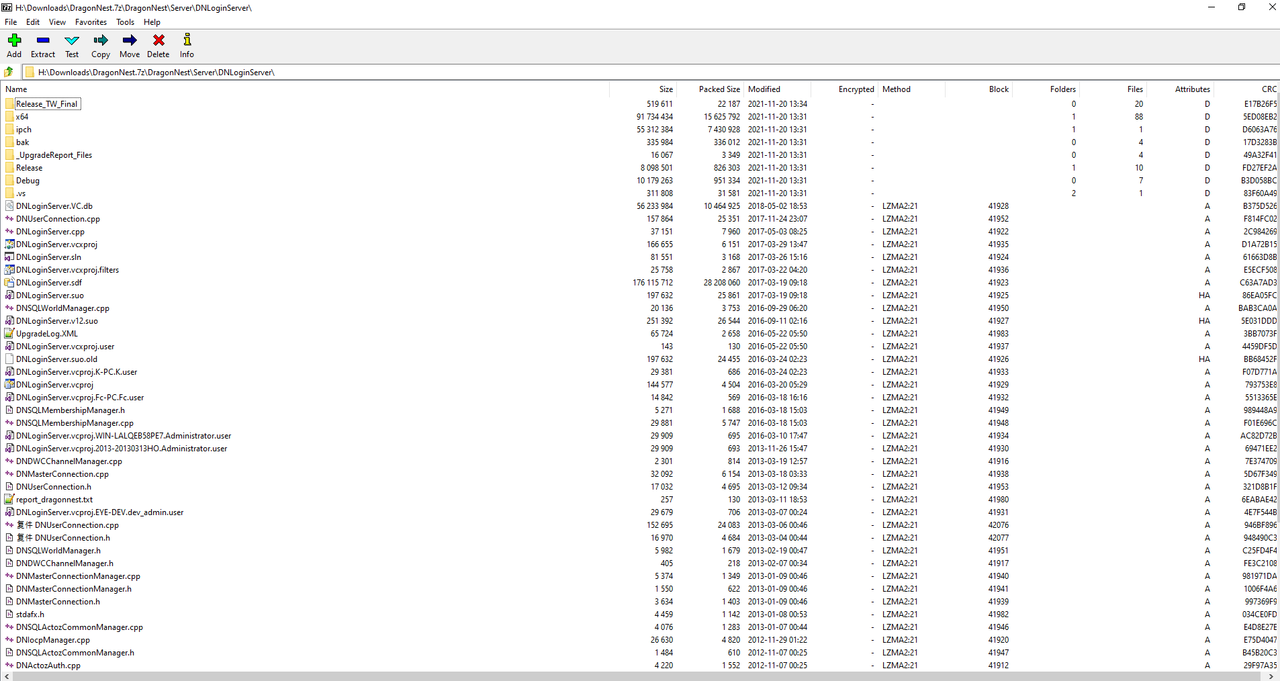Click the Release folder icon
This screenshot has width=1280, height=681.
click(9, 167)
